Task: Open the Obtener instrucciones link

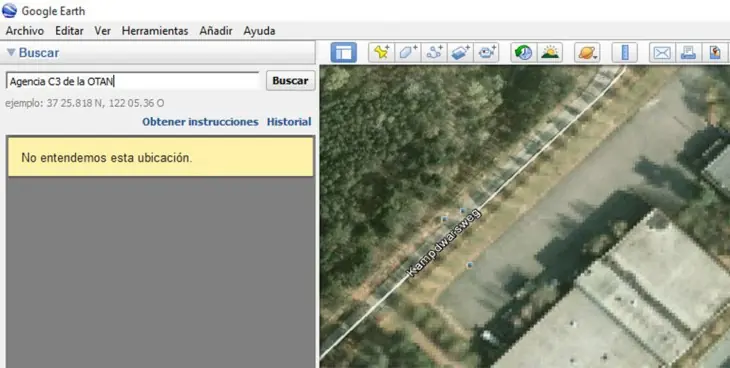Action: point(200,122)
